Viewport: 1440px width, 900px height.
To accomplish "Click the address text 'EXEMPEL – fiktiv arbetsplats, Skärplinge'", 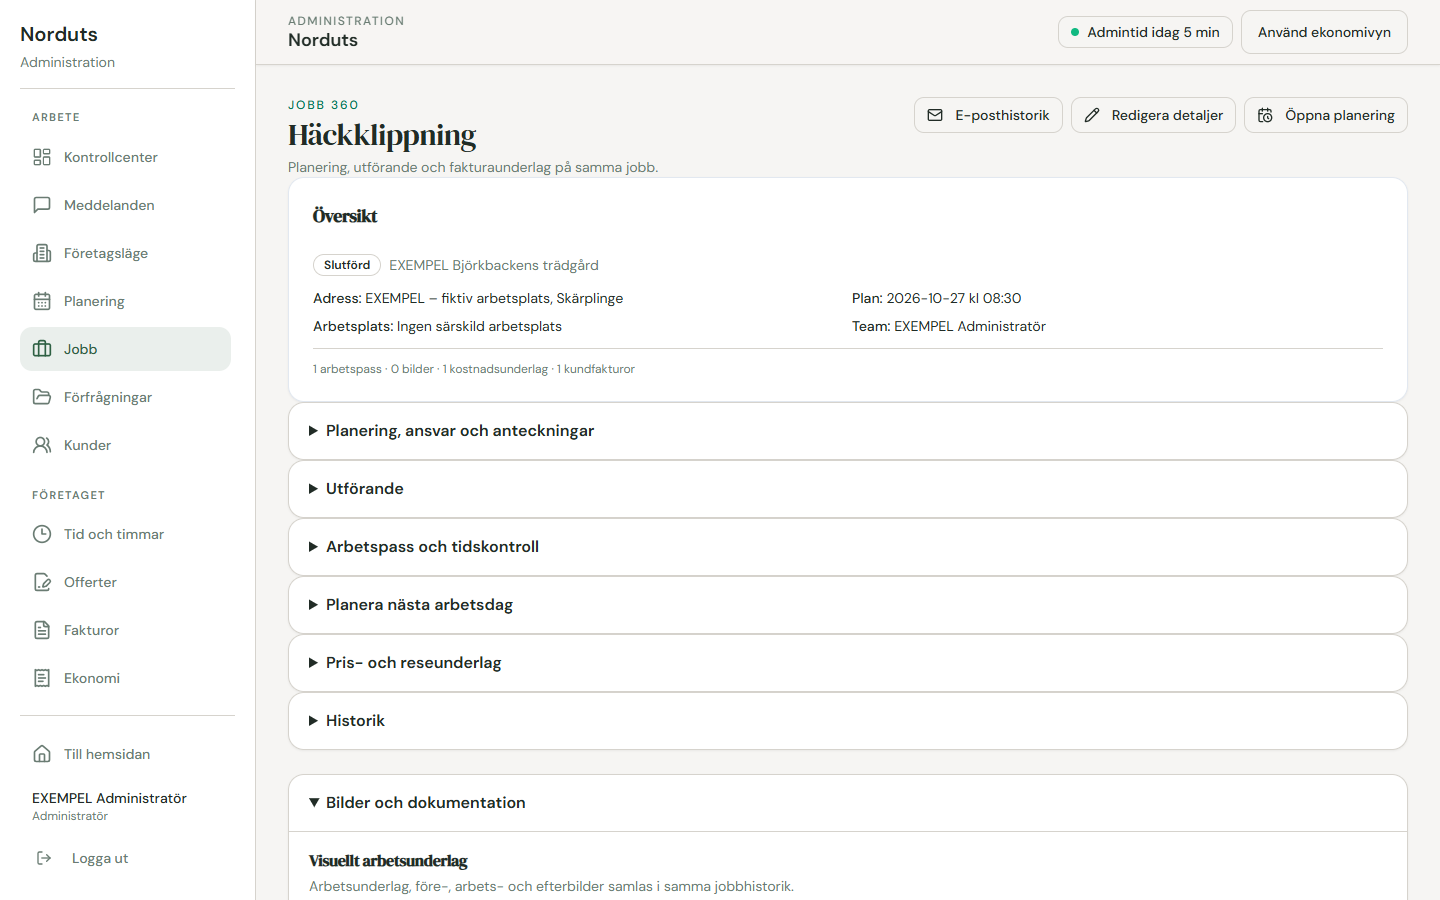I will (x=494, y=298).
